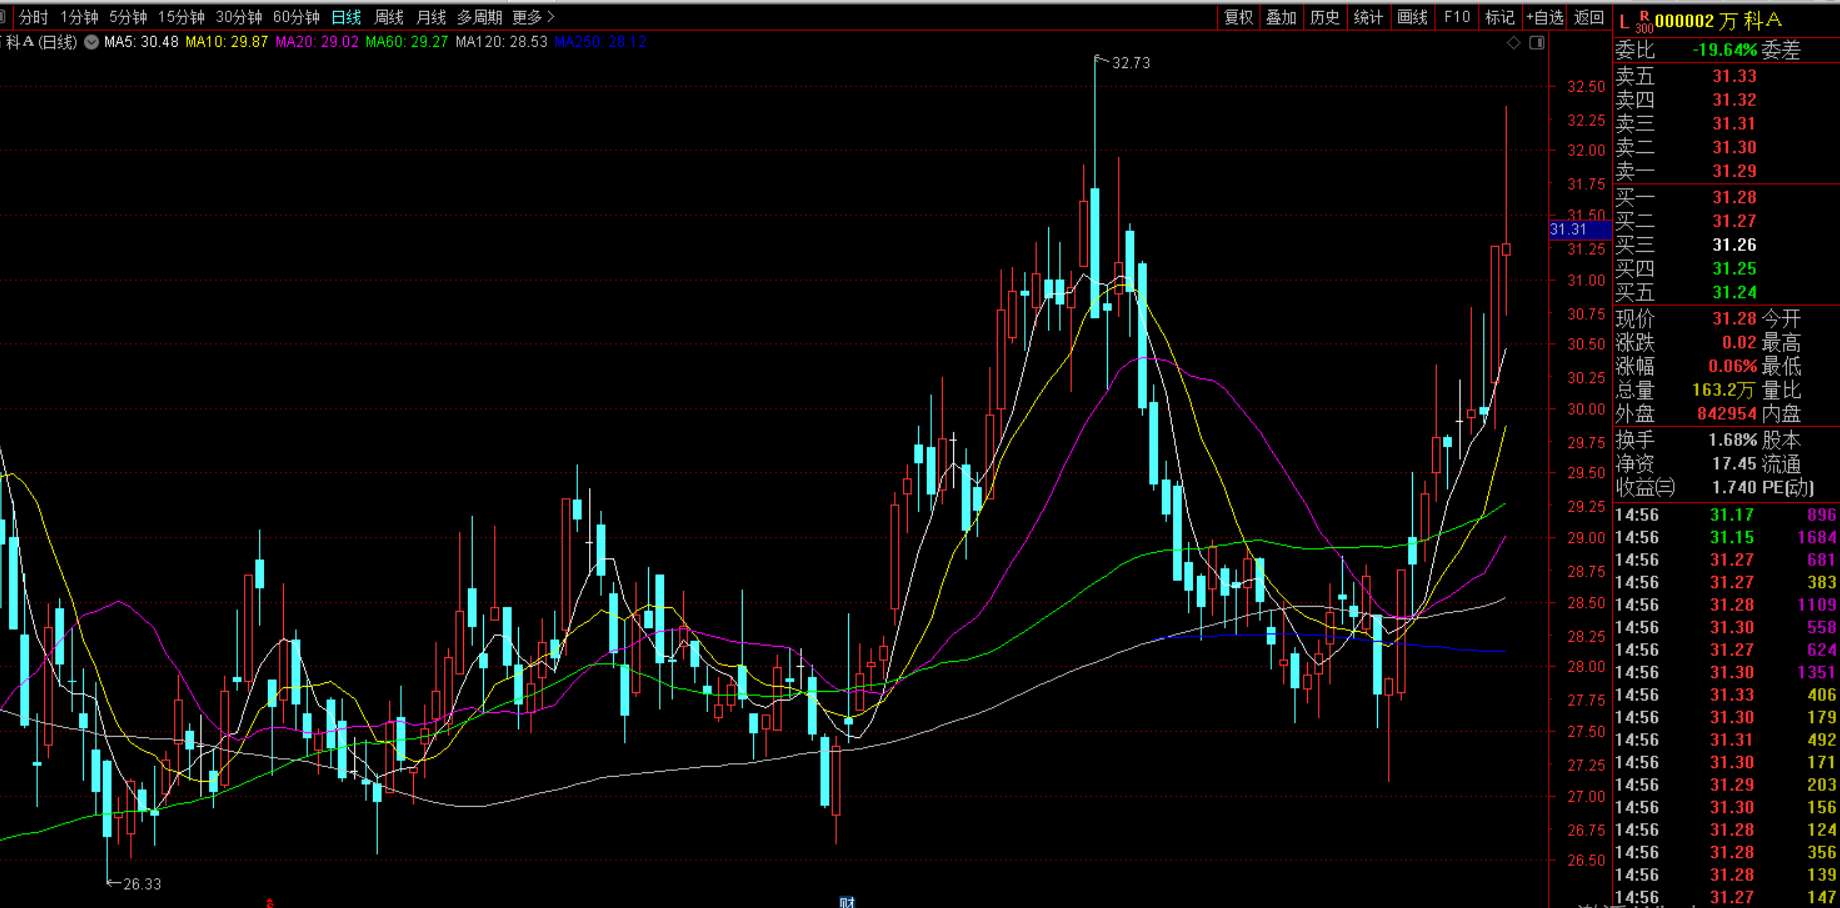
Task: Click the MA10: 29.87 indicator label
Action: point(227,42)
